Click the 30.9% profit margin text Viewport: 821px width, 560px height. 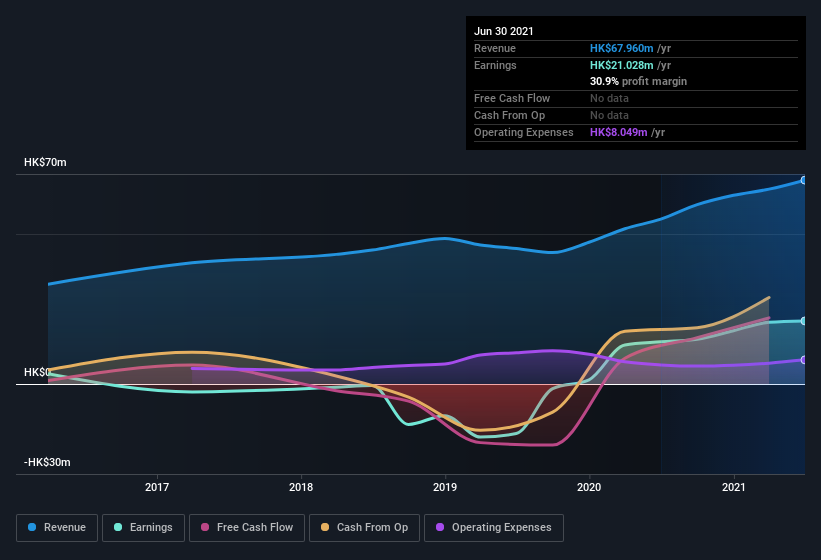(638, 82)
